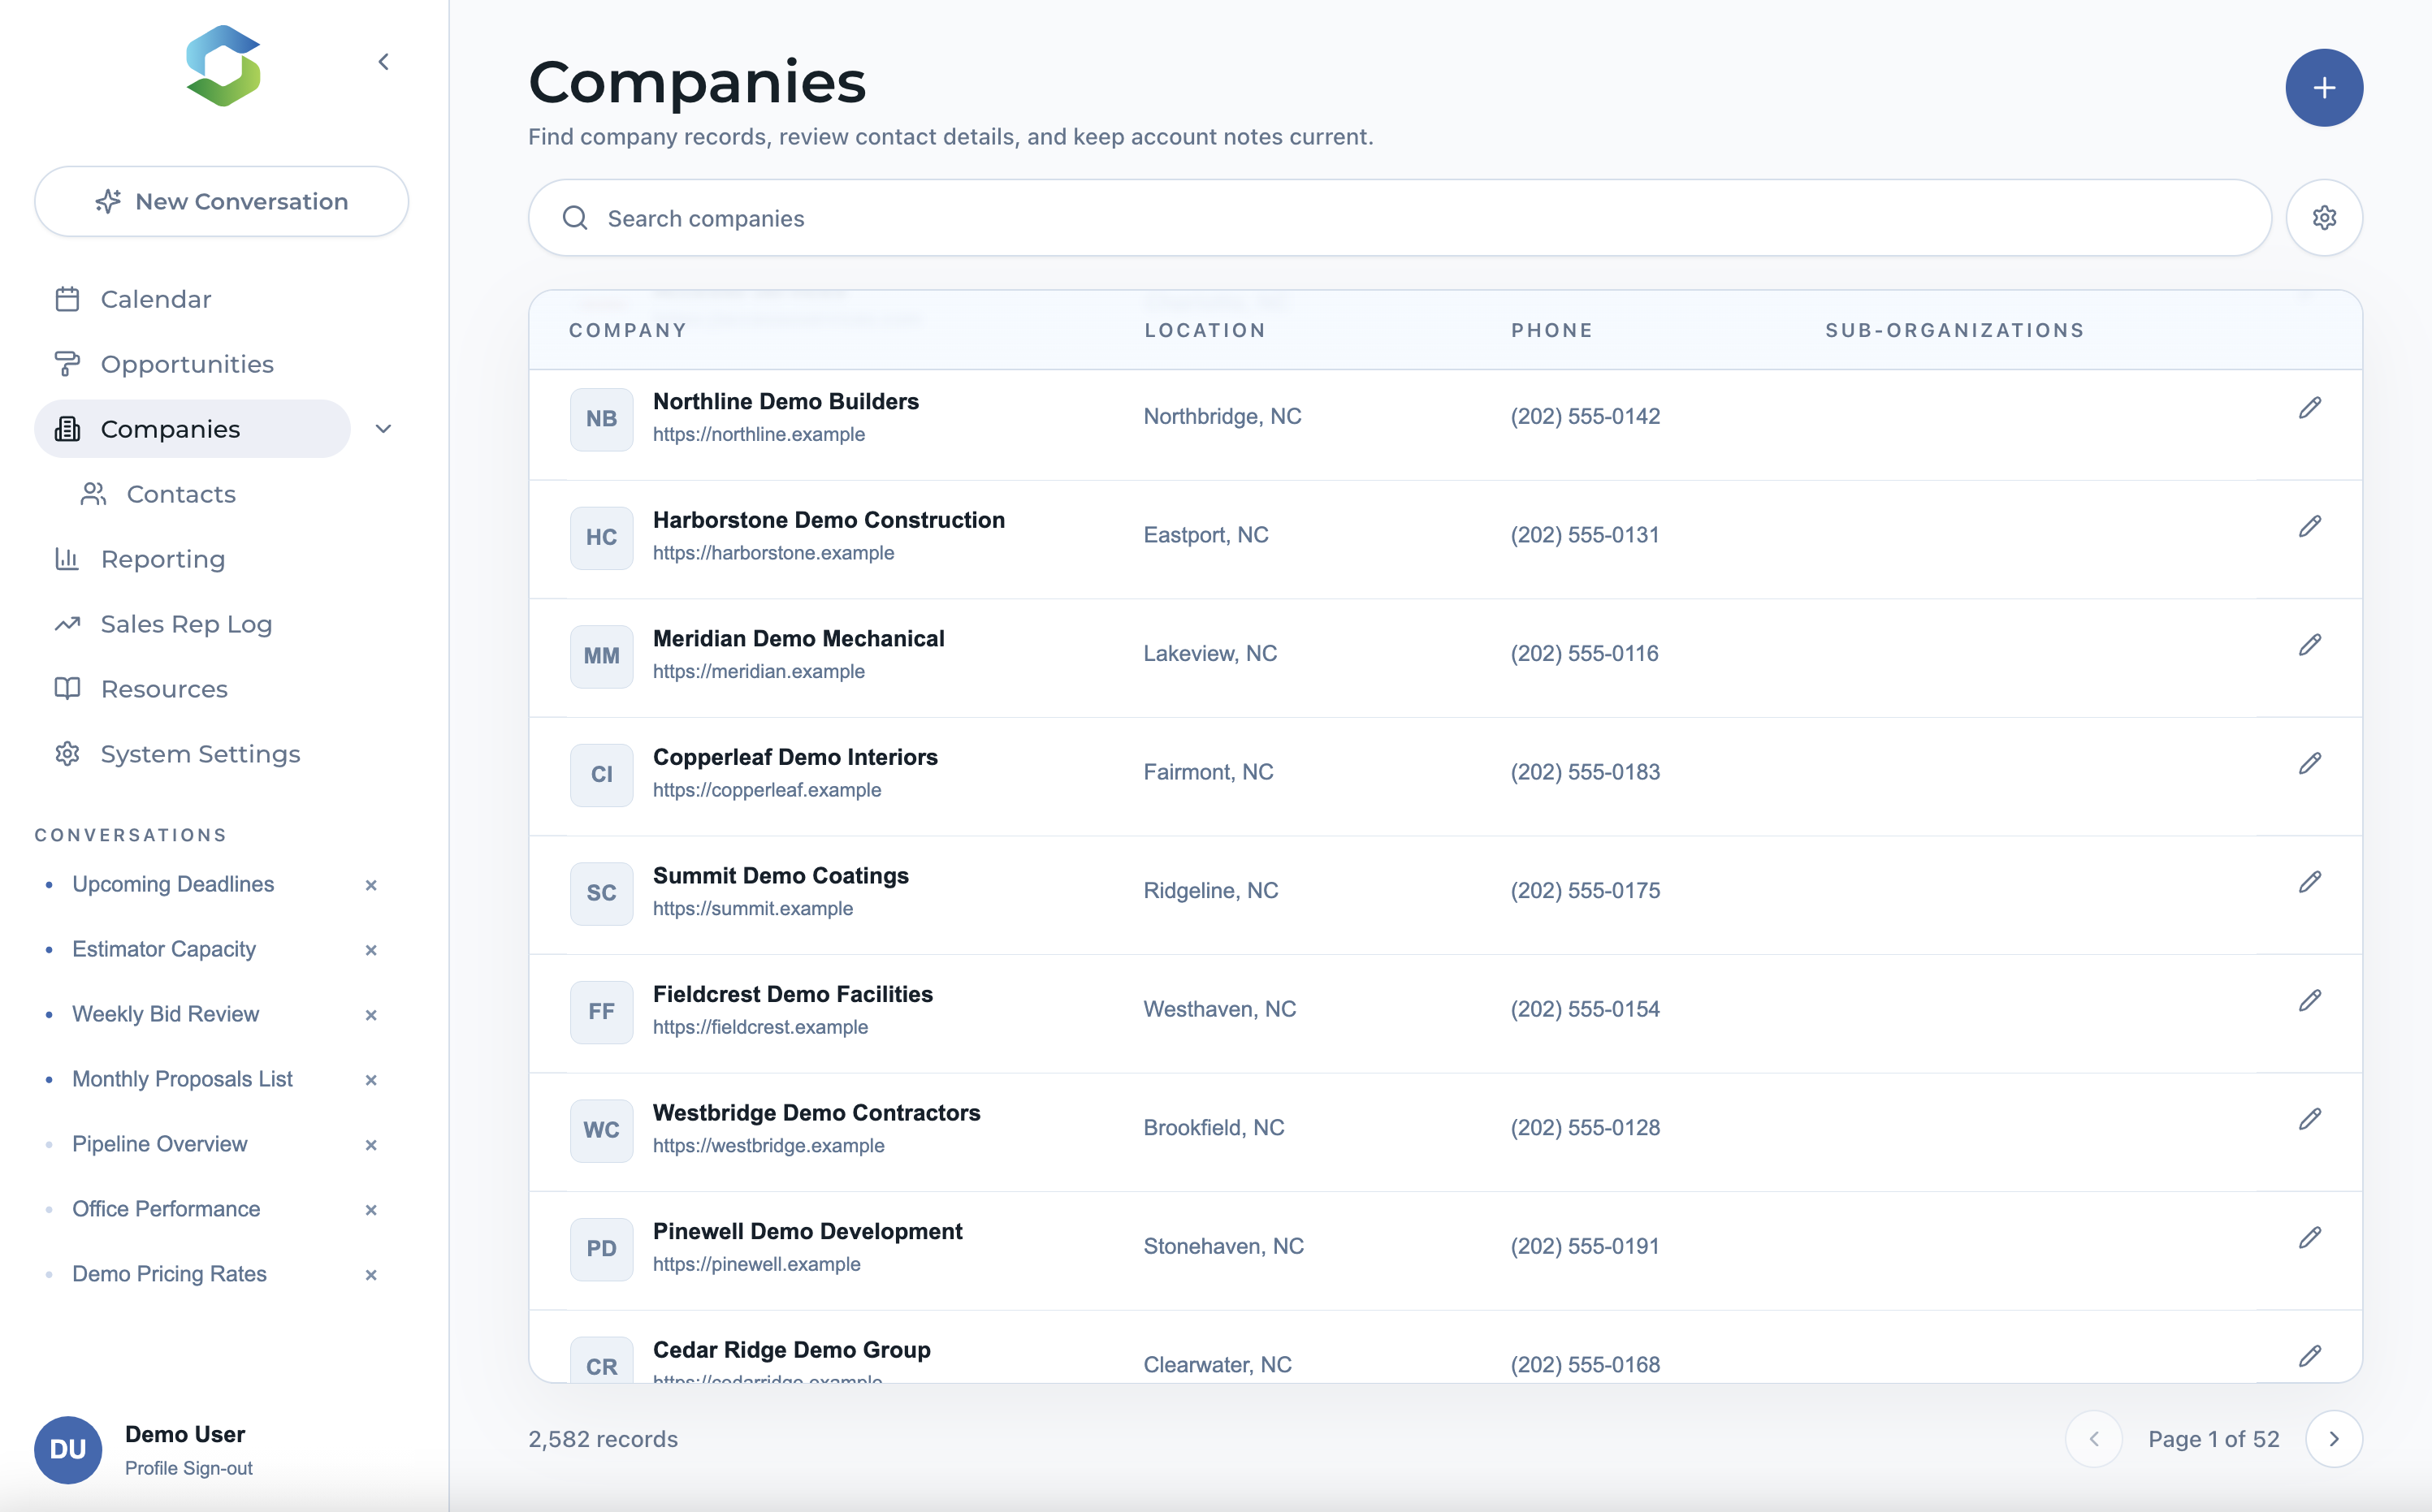Collapse the Companies submenu chevron
Viewport: 2432px width, 1512px height.
pos(383,429)
